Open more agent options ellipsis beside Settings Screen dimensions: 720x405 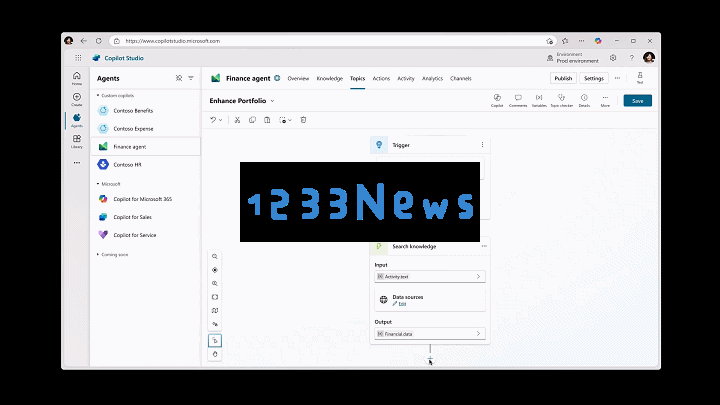coord(617,78)
